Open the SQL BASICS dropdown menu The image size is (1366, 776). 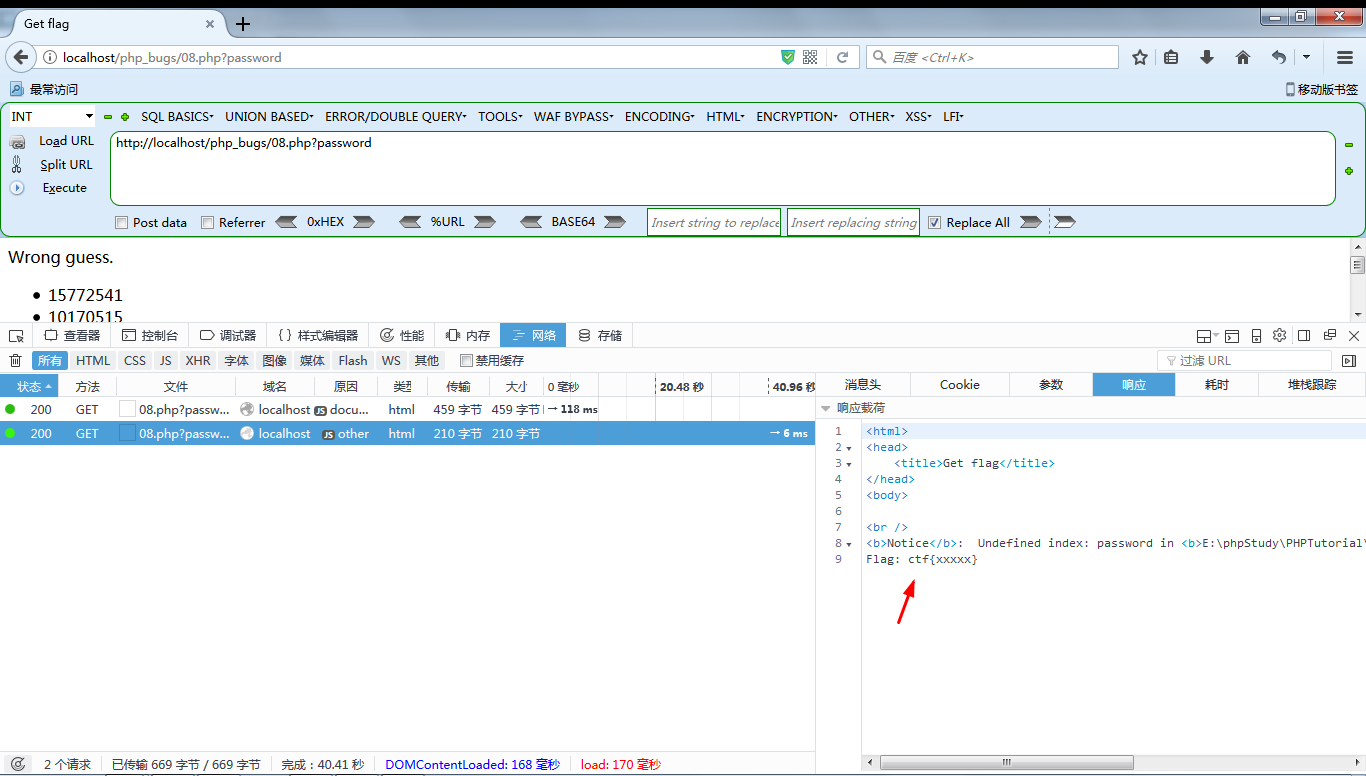click(177, 117)
